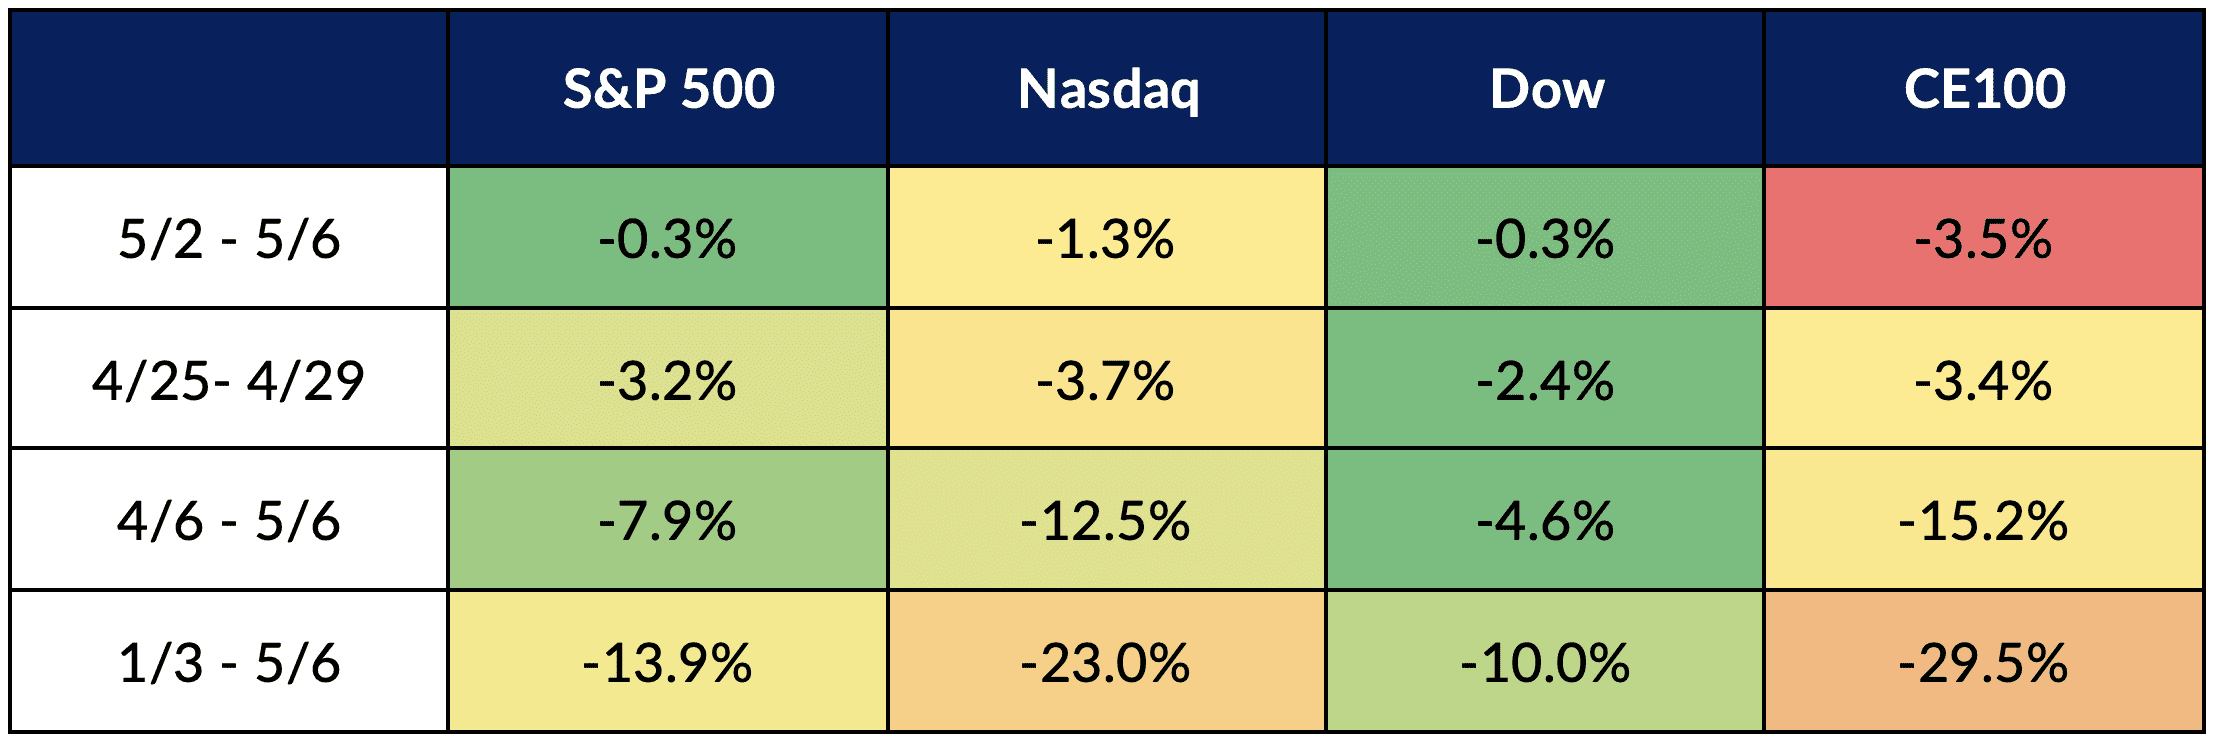Select the CE100 -3.4% cell
The image size is (2216, 744).
point(1984,380)
